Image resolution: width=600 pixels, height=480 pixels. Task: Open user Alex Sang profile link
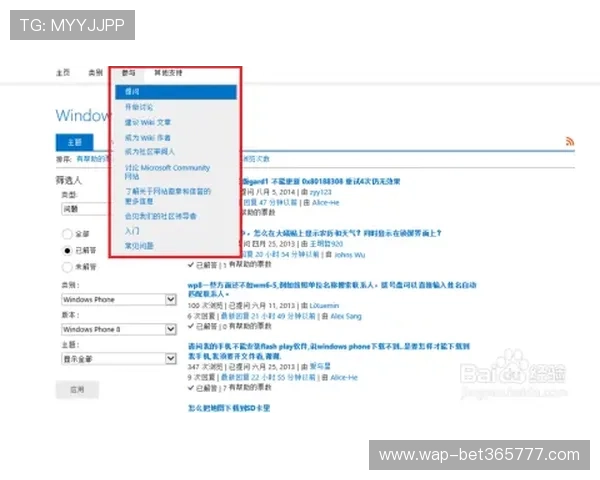point(346,316)
